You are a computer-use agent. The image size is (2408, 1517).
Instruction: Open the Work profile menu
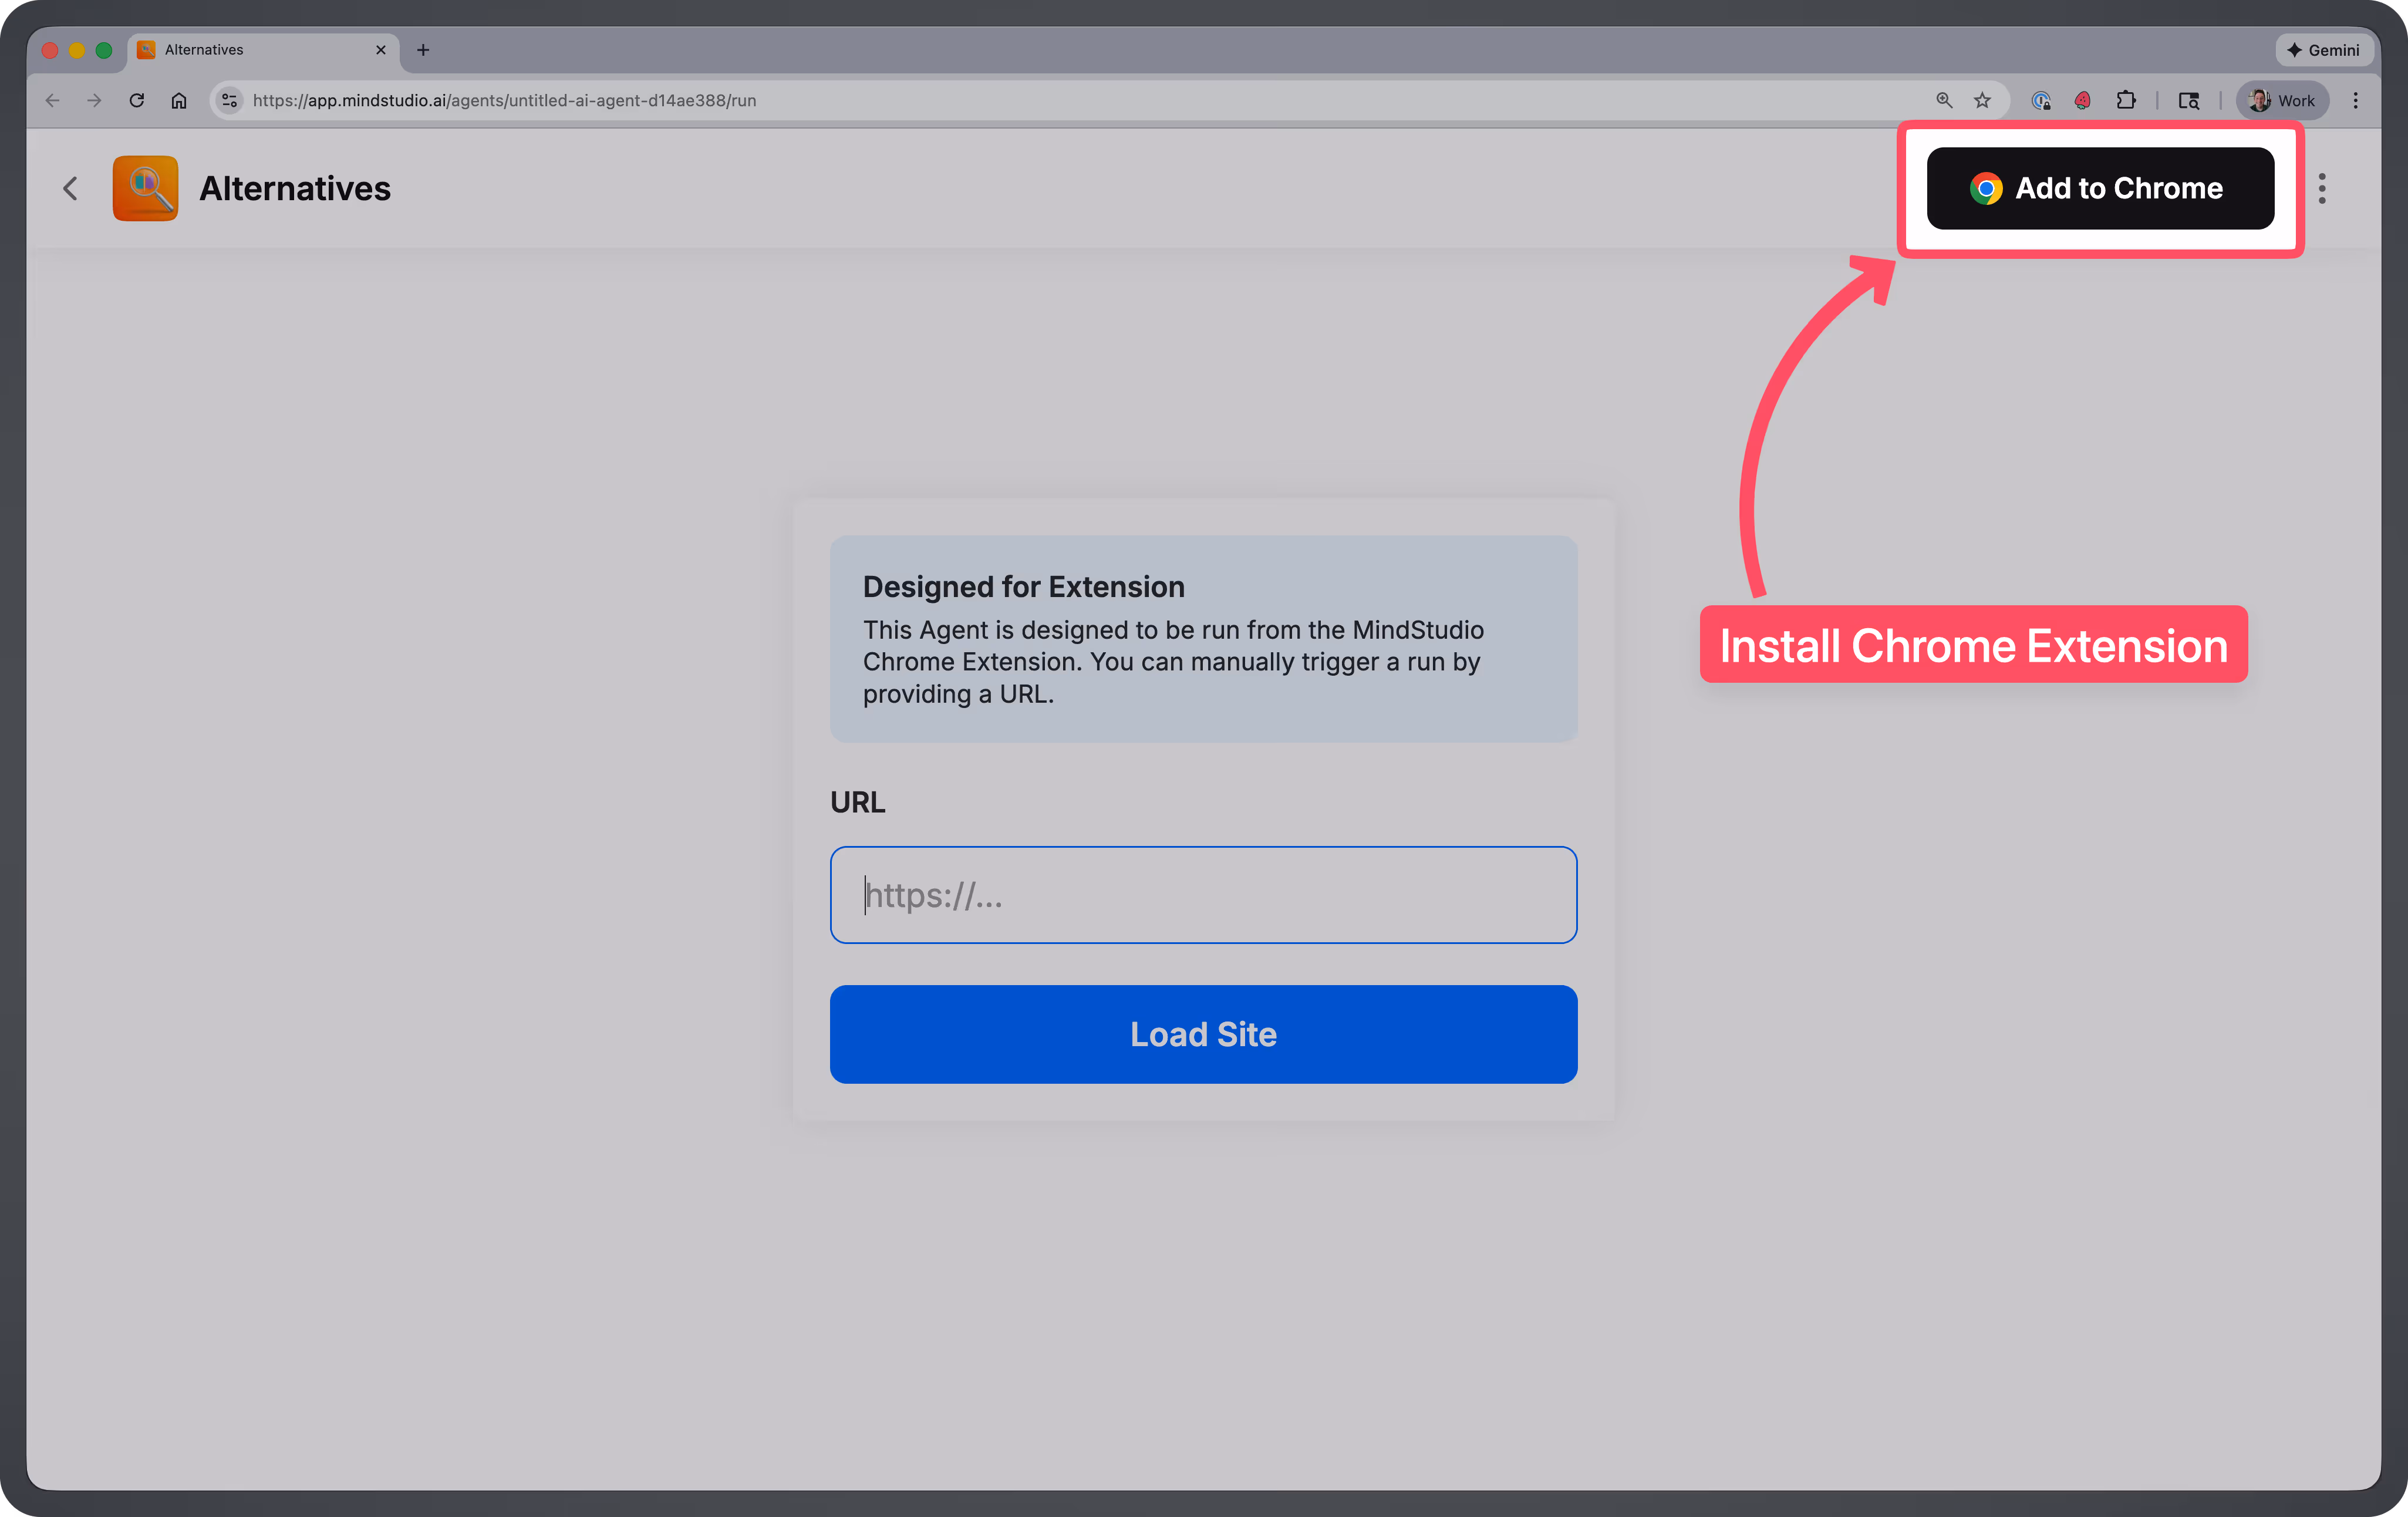pos(2283,100)
